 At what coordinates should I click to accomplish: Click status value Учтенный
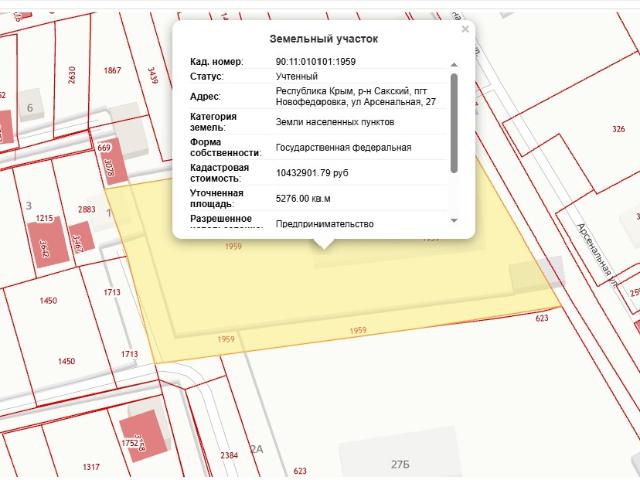[297, 76]
